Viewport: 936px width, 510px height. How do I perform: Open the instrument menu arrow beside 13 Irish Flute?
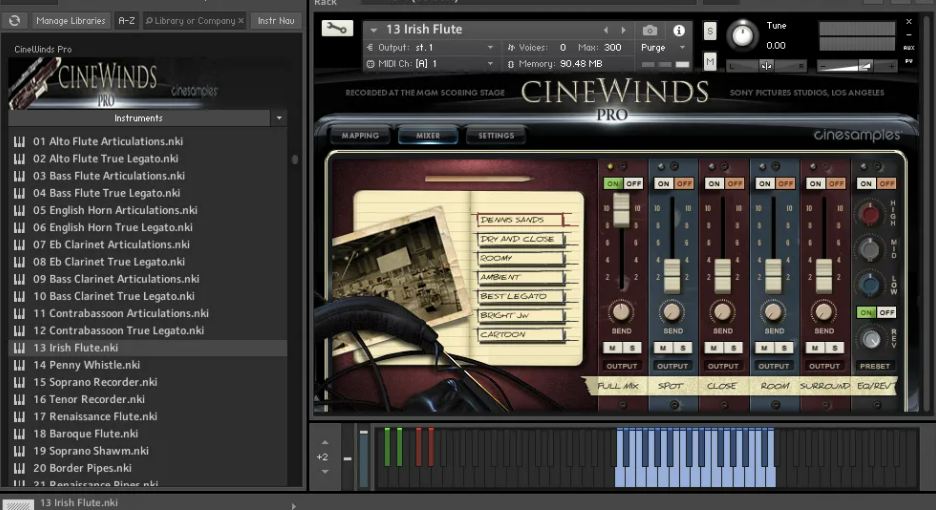click(x=374, y=30)
